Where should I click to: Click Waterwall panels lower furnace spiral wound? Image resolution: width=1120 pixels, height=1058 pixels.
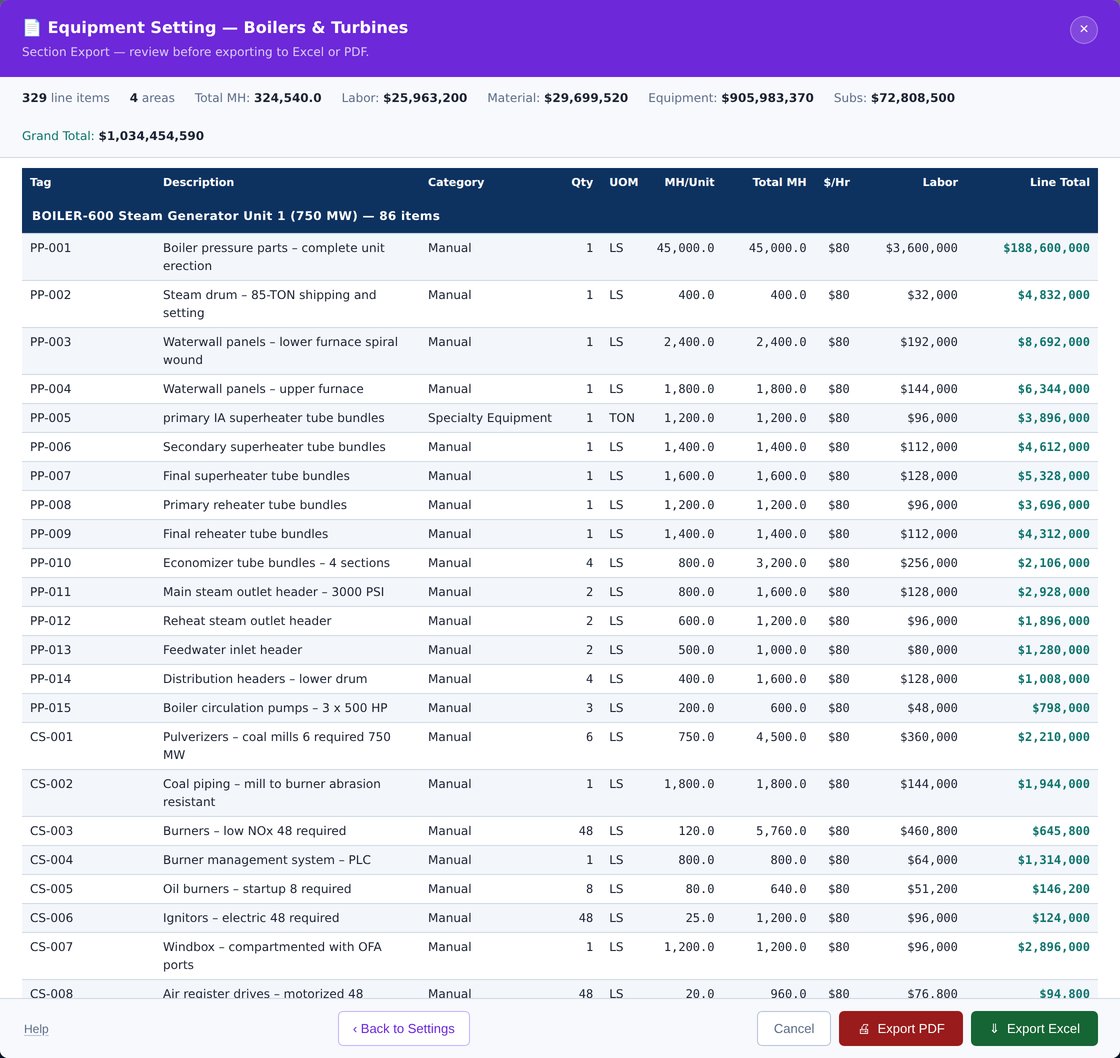click(280, 351)
